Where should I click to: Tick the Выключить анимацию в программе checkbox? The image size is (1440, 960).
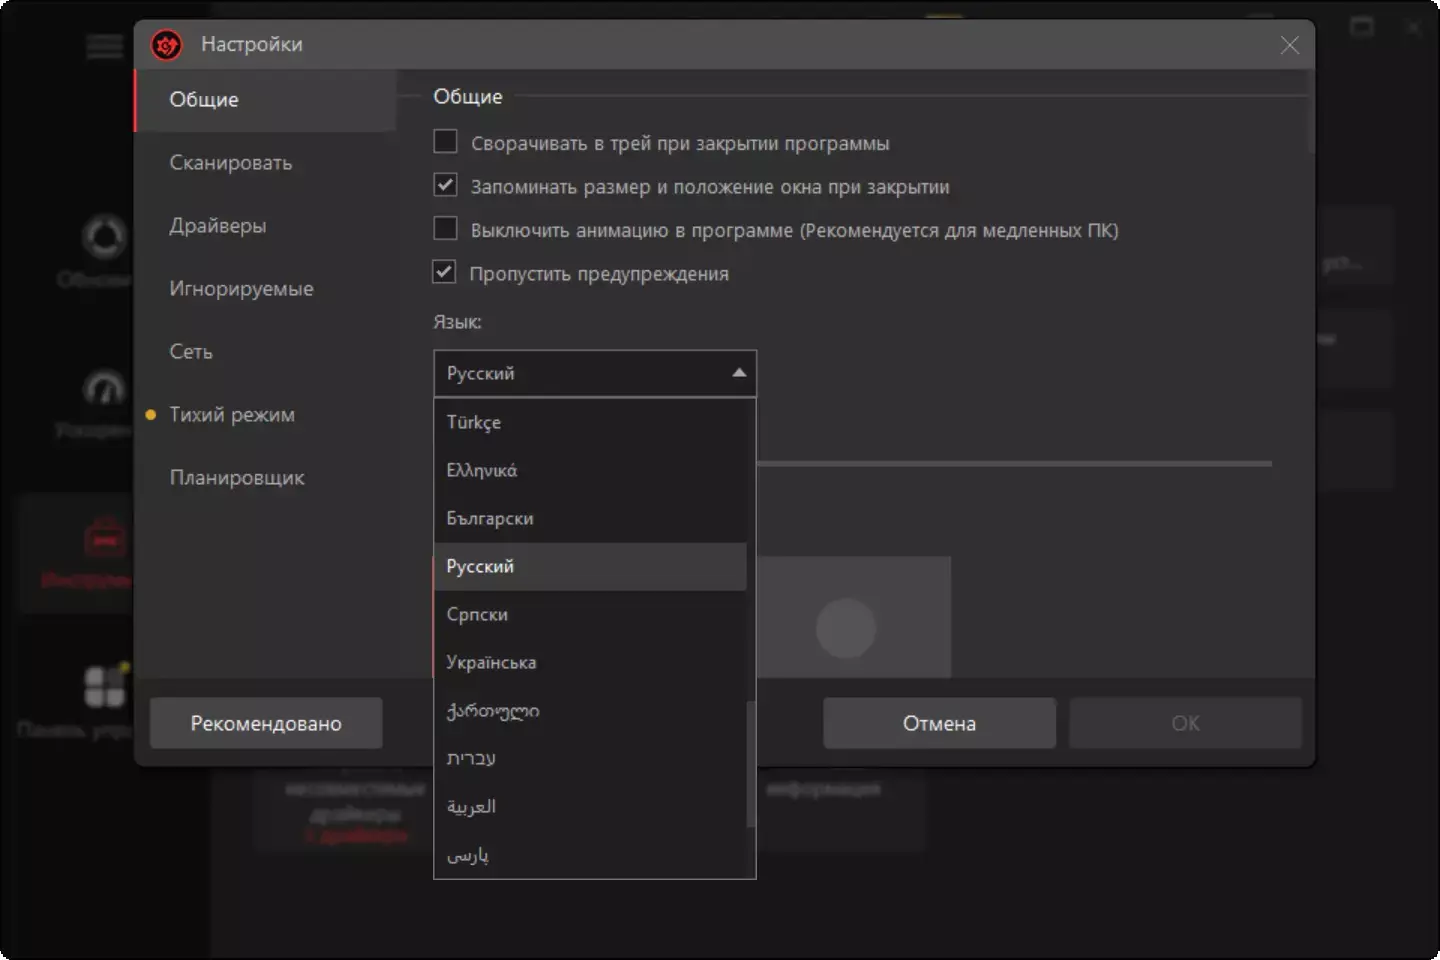point(445,229)
